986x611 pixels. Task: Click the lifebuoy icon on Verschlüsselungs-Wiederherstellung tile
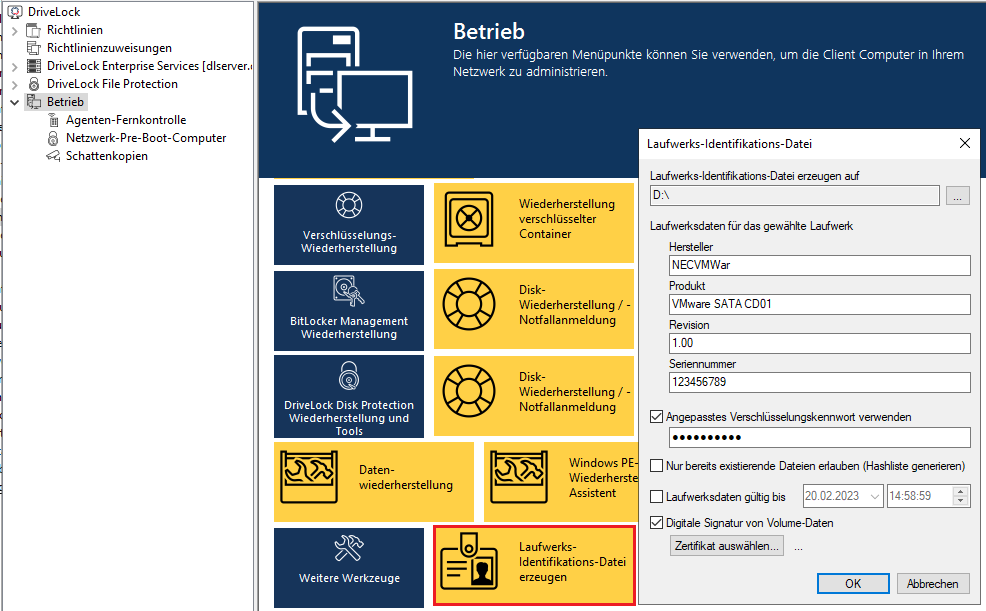[x=348, y=207]
